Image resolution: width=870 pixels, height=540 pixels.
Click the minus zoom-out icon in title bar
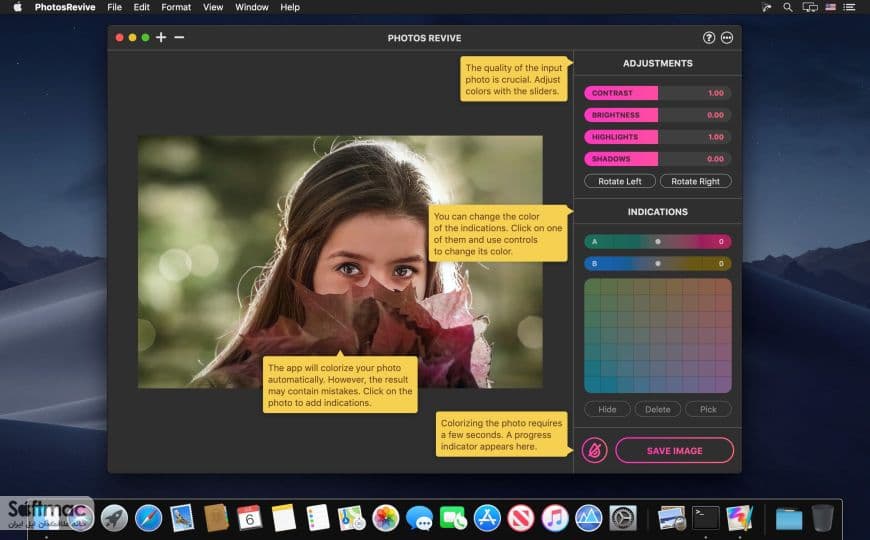pyautogui.click(x=179, y=37)
